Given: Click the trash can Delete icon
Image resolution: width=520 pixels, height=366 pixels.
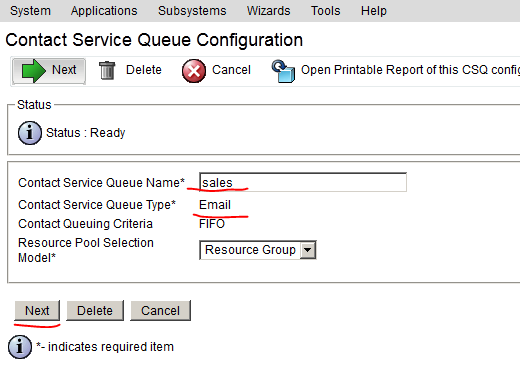Looking at the screenshot, I should [x=107, y=70].
